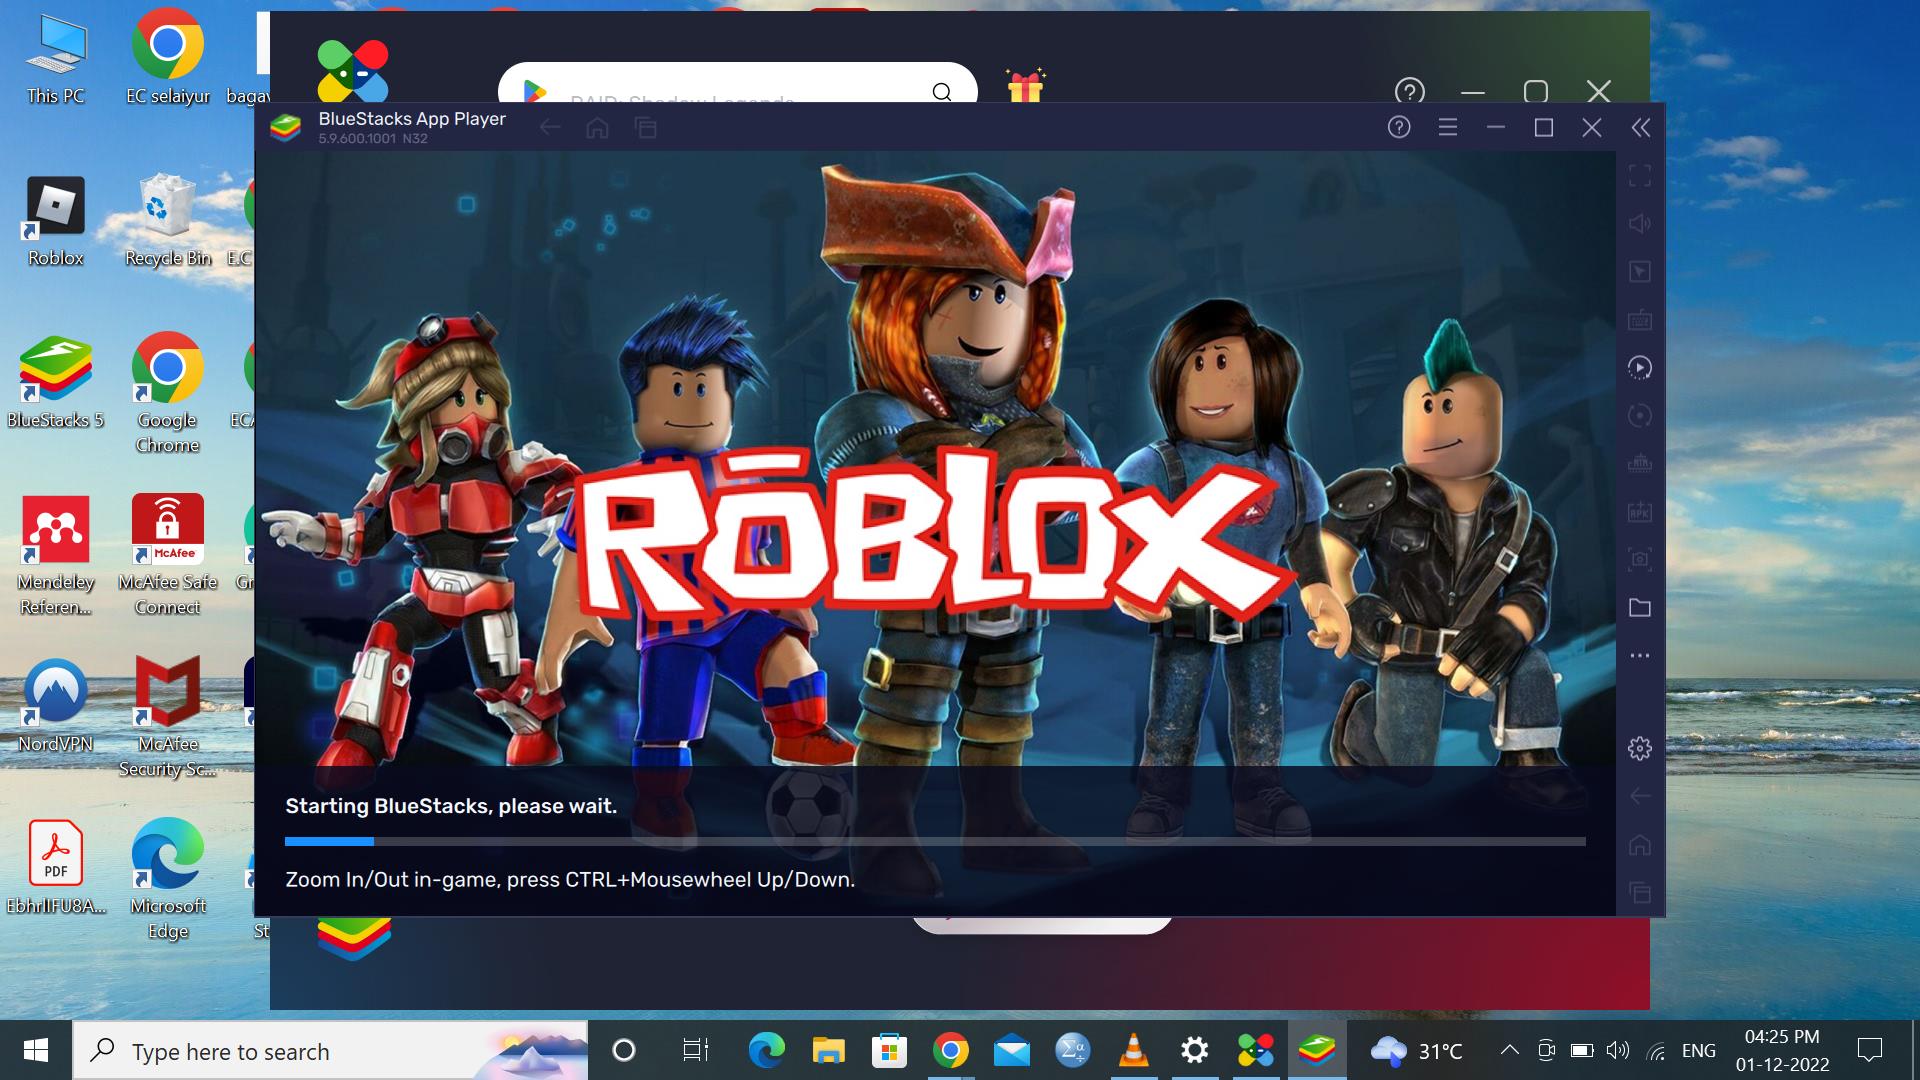Open game controls keyboard icon in sidebar
The height and width of the screenshot is (1080, 1920).
click(1640, 320)
